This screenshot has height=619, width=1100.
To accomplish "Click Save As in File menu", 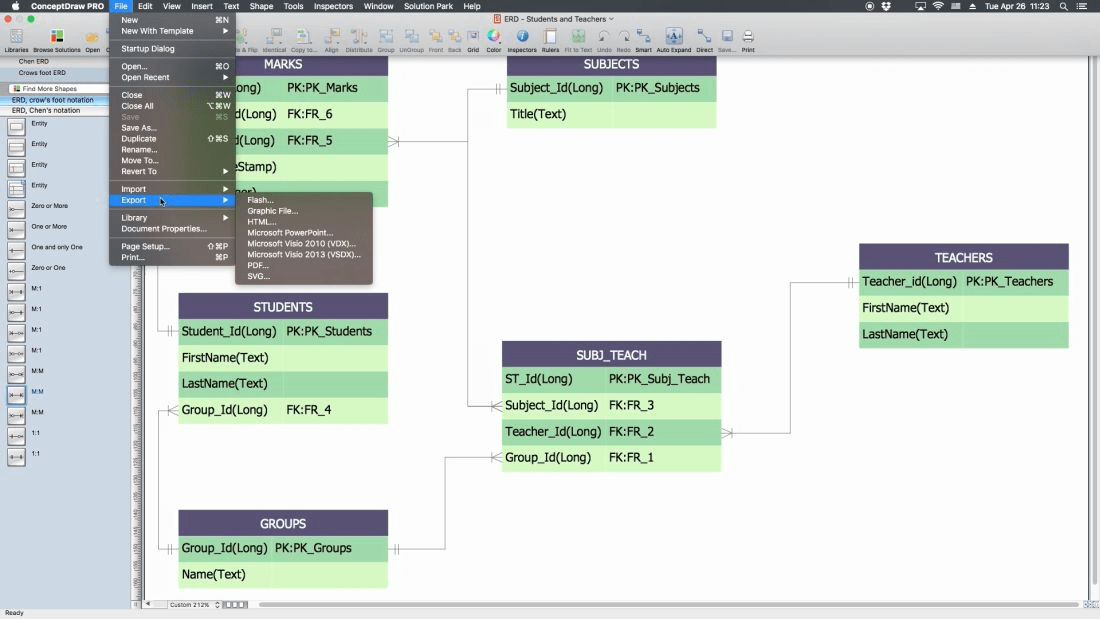I will tap(173, 128).
